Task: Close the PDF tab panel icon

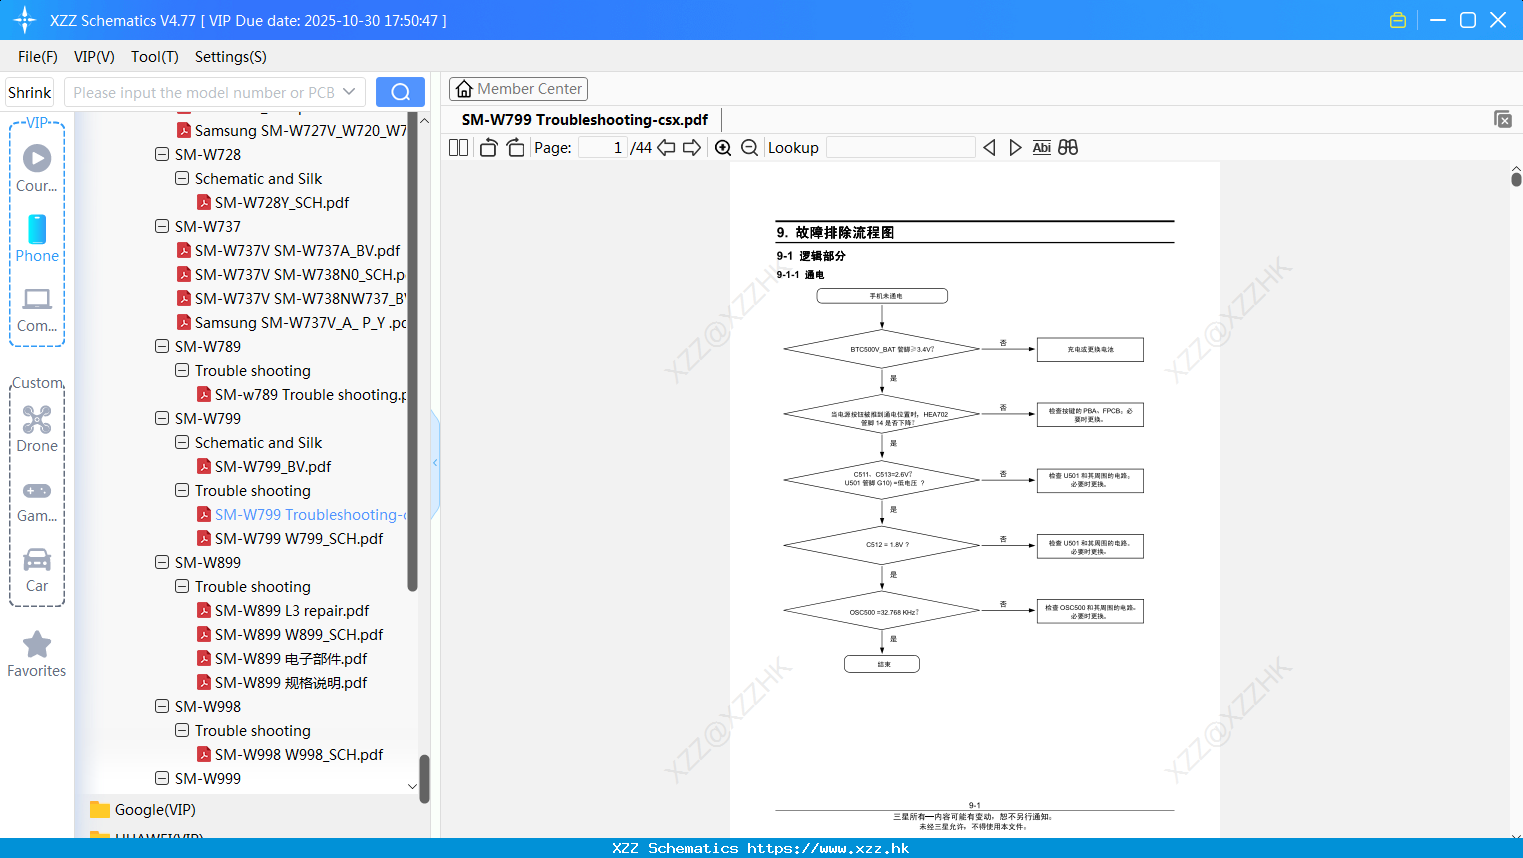Action: [1503, 119]
